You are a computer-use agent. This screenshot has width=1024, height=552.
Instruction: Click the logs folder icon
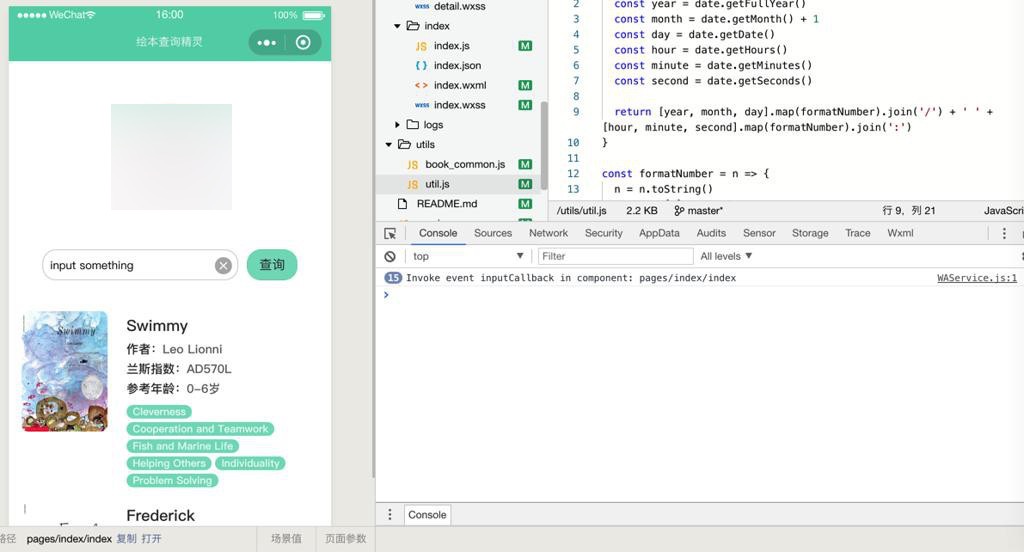point(413,124)
